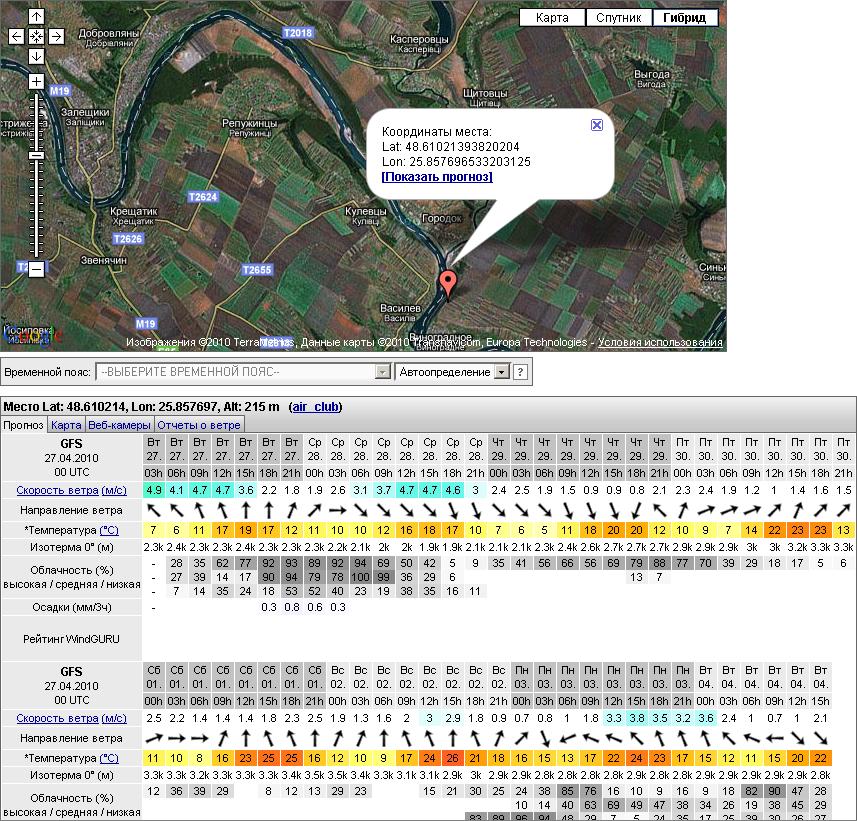This screenshot has width=857, height=821.
Task: Switch map view to Карта
Action: pos(552,18)
